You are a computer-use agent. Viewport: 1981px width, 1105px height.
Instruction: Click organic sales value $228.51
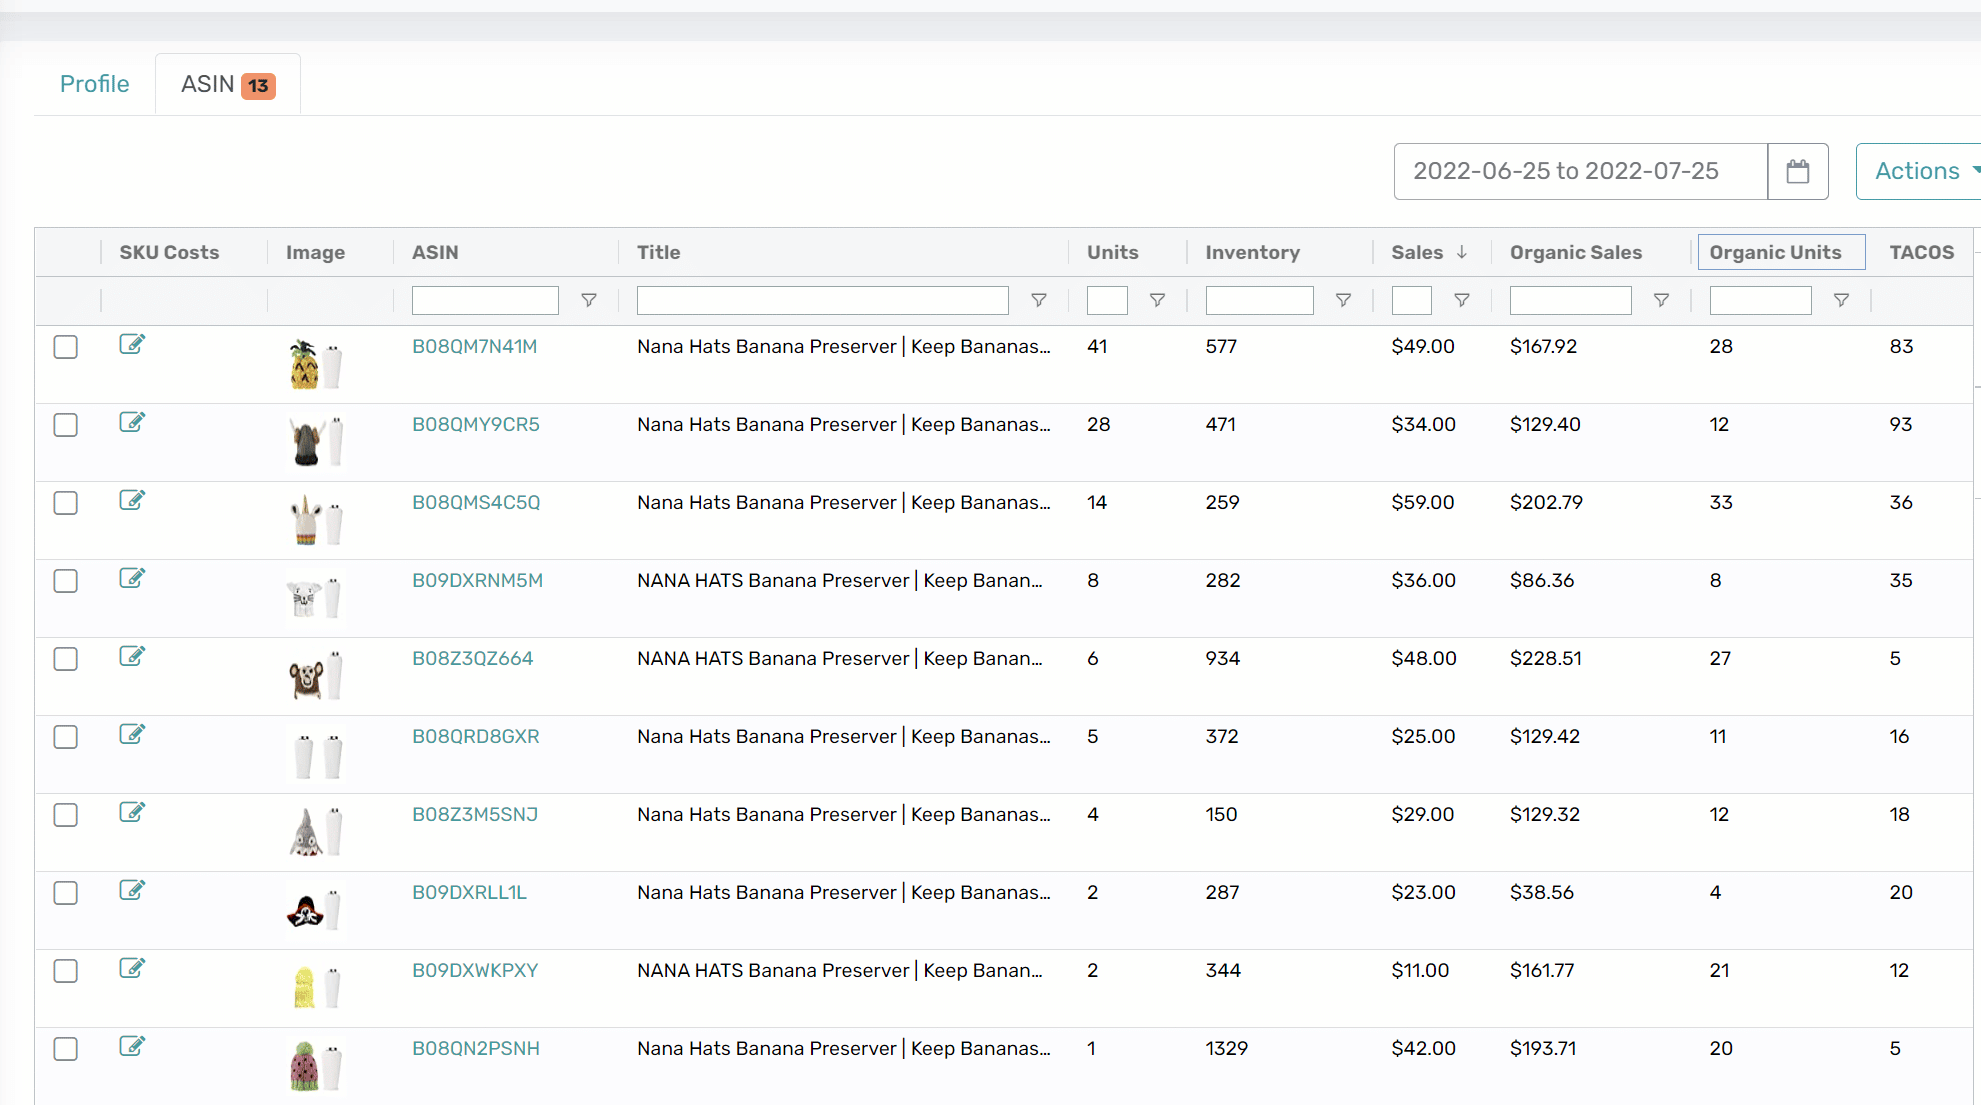point(1546,658)
